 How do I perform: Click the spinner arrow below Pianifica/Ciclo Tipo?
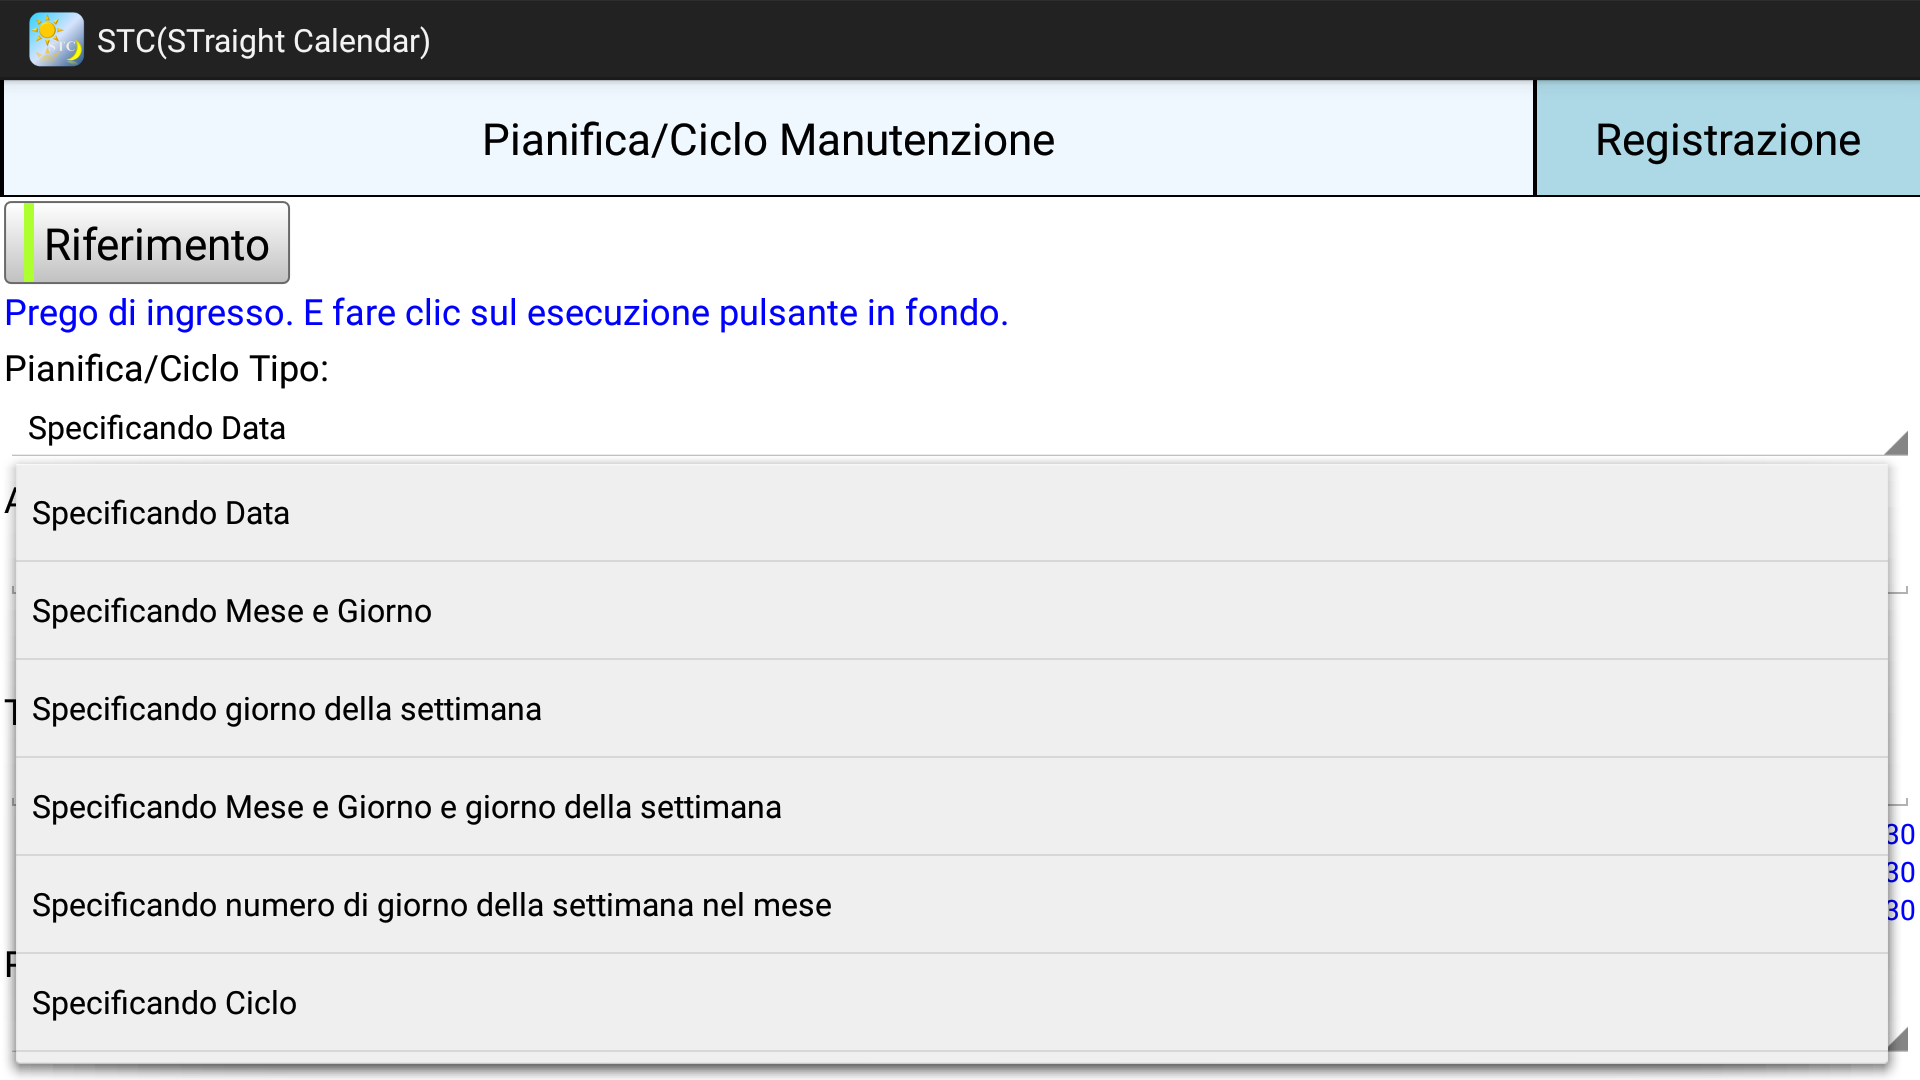click(x=1895, y=443)
